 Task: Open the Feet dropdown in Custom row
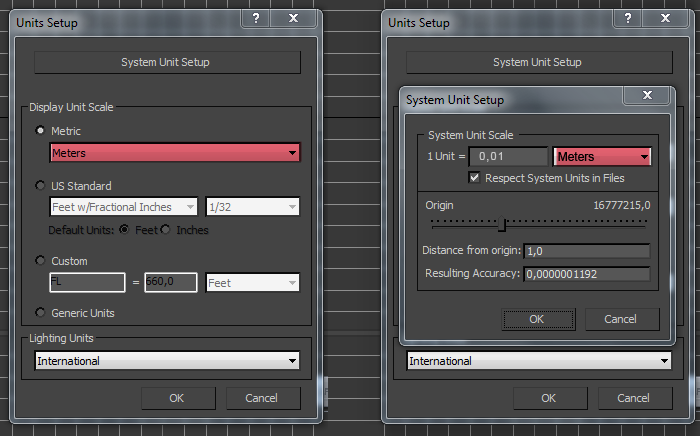[252, 282]
